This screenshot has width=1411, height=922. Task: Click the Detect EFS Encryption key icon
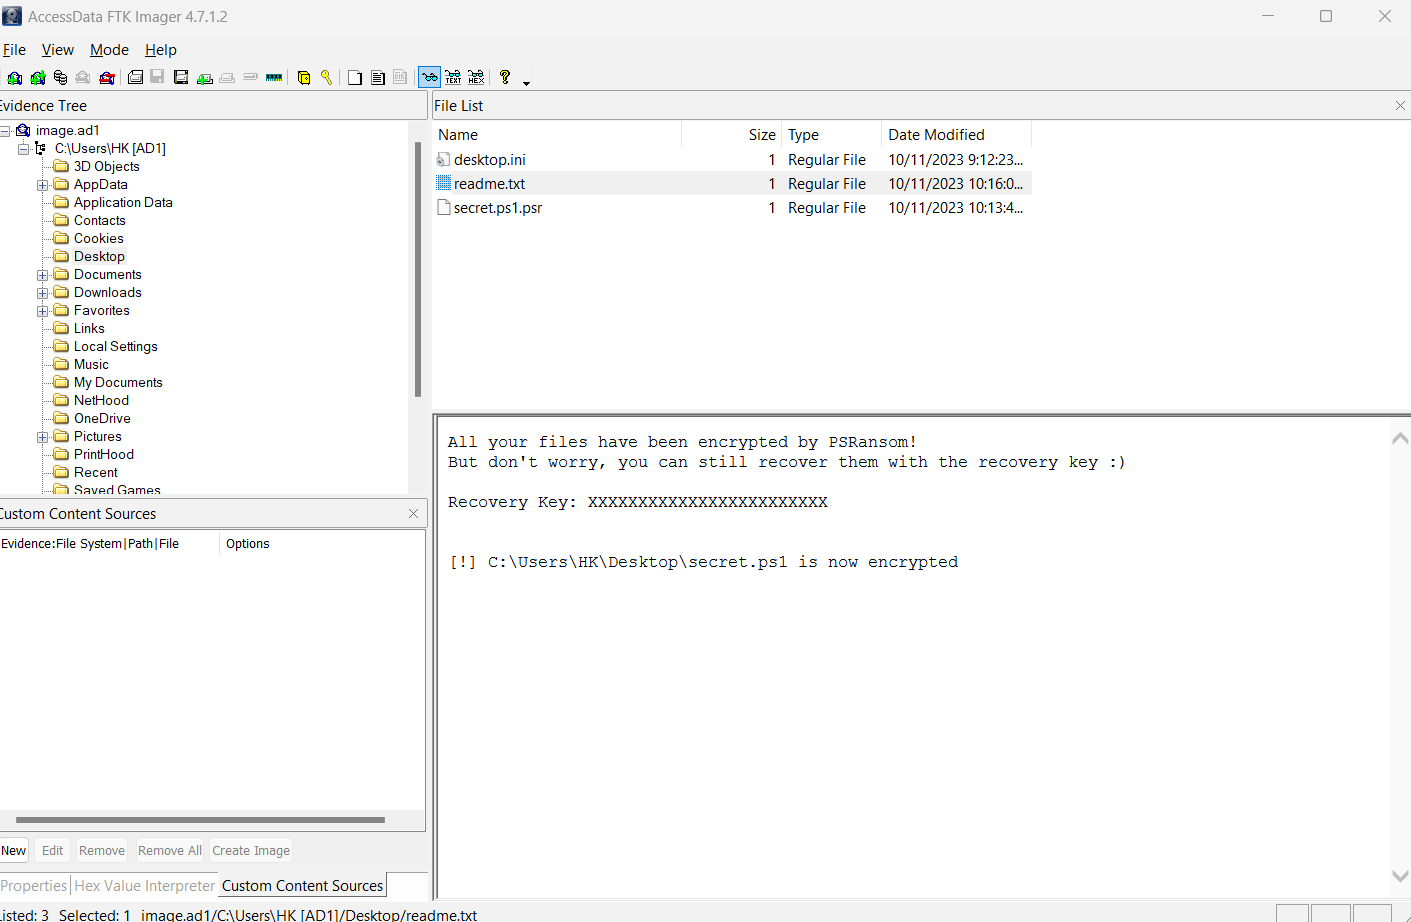(x=326, y=78)
